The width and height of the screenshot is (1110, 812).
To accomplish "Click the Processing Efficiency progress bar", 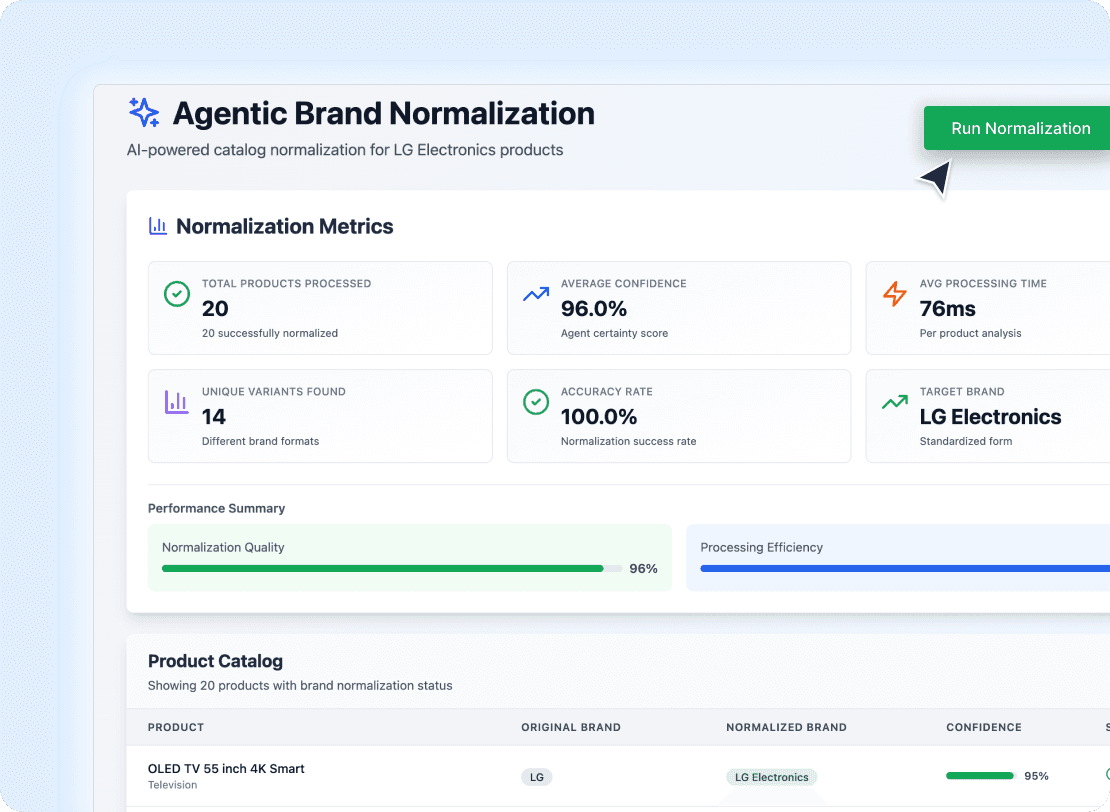I will click(905, 568).
